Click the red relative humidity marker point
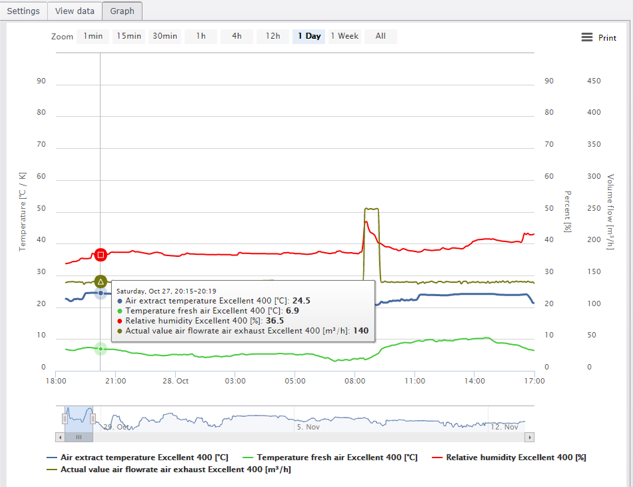The height and width of the screenshot is (487, 634). point(101,255)
